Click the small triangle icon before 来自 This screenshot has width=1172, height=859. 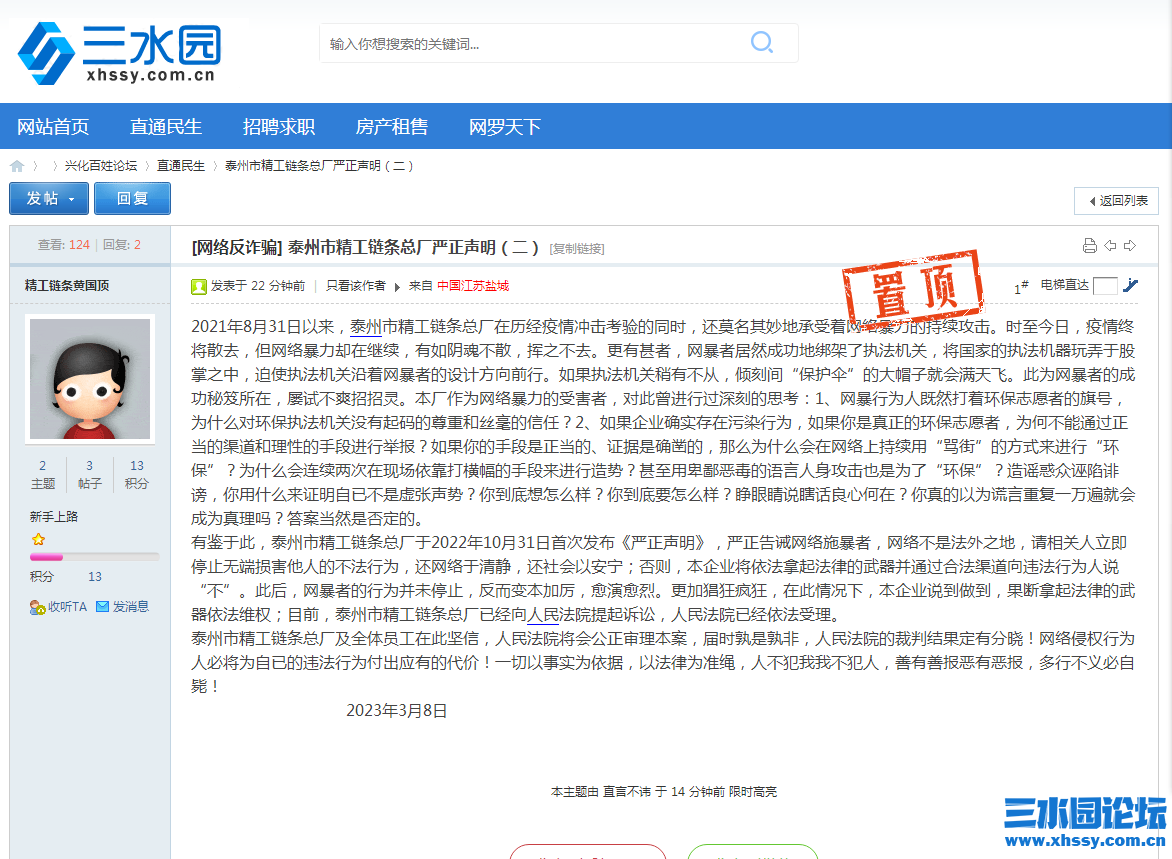[397, 286]
